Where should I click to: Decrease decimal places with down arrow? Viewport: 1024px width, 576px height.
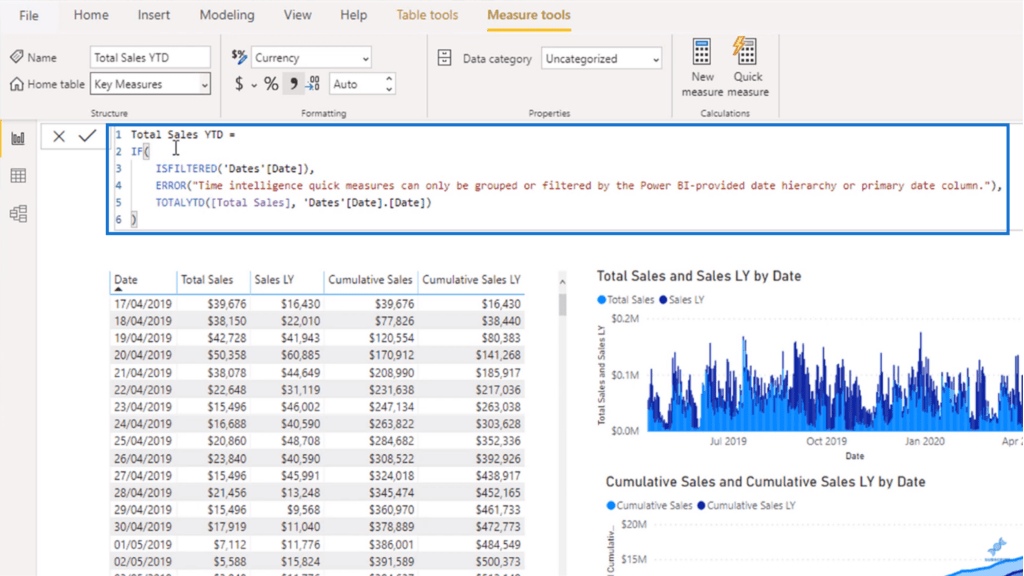[389, 89]
